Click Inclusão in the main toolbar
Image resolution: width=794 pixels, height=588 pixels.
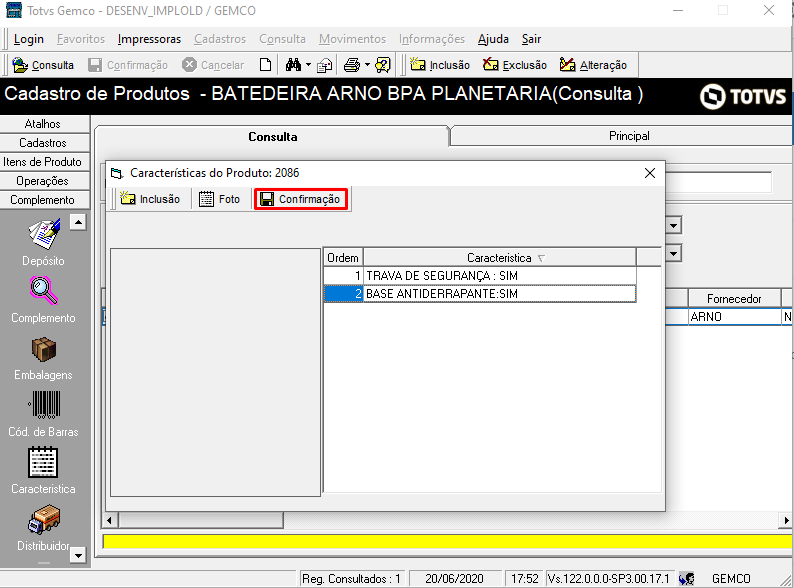click(x=440, y=65)
